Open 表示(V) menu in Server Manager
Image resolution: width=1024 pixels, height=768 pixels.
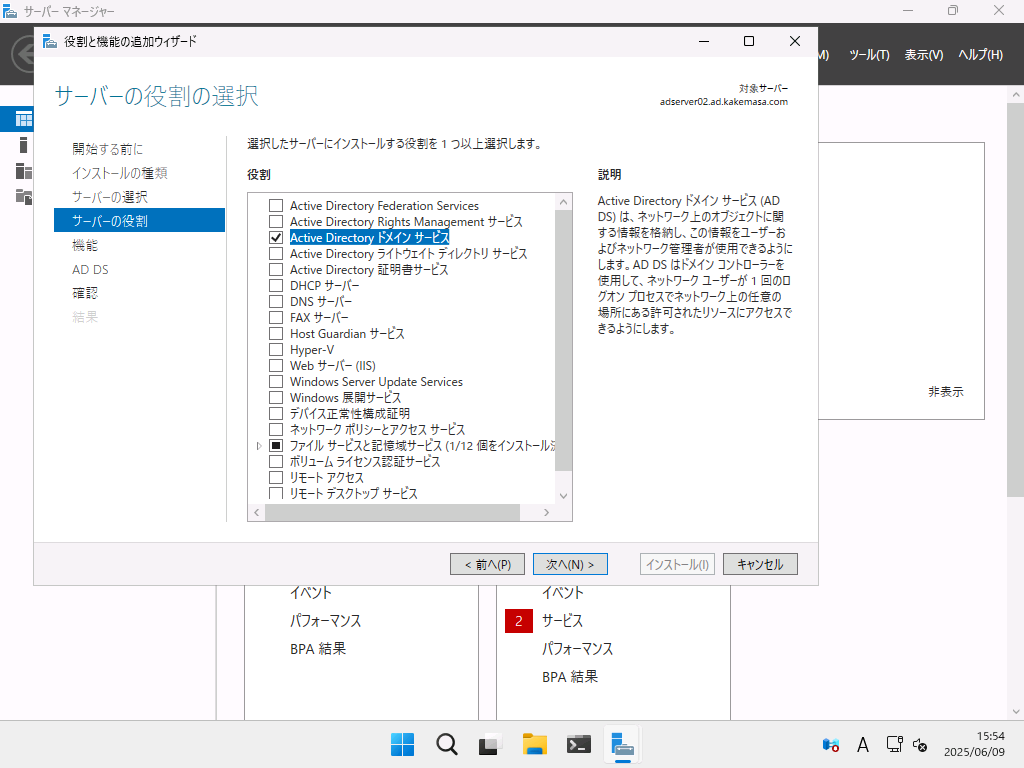pyautogui.click(x=923, y=55)
